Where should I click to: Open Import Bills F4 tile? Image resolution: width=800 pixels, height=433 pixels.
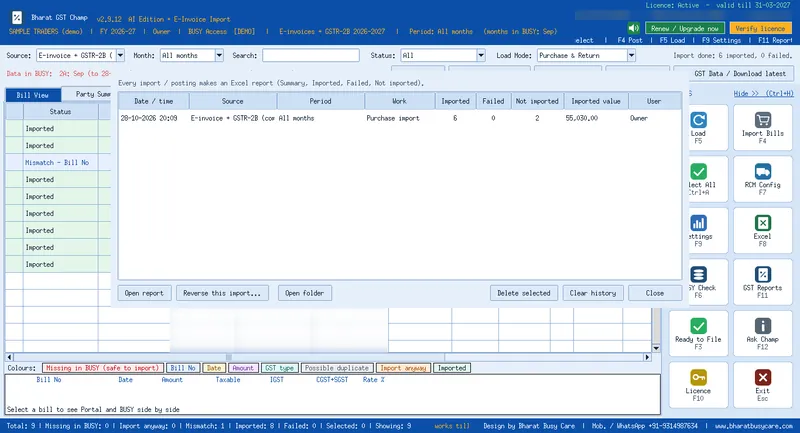(x=762, y=127)
